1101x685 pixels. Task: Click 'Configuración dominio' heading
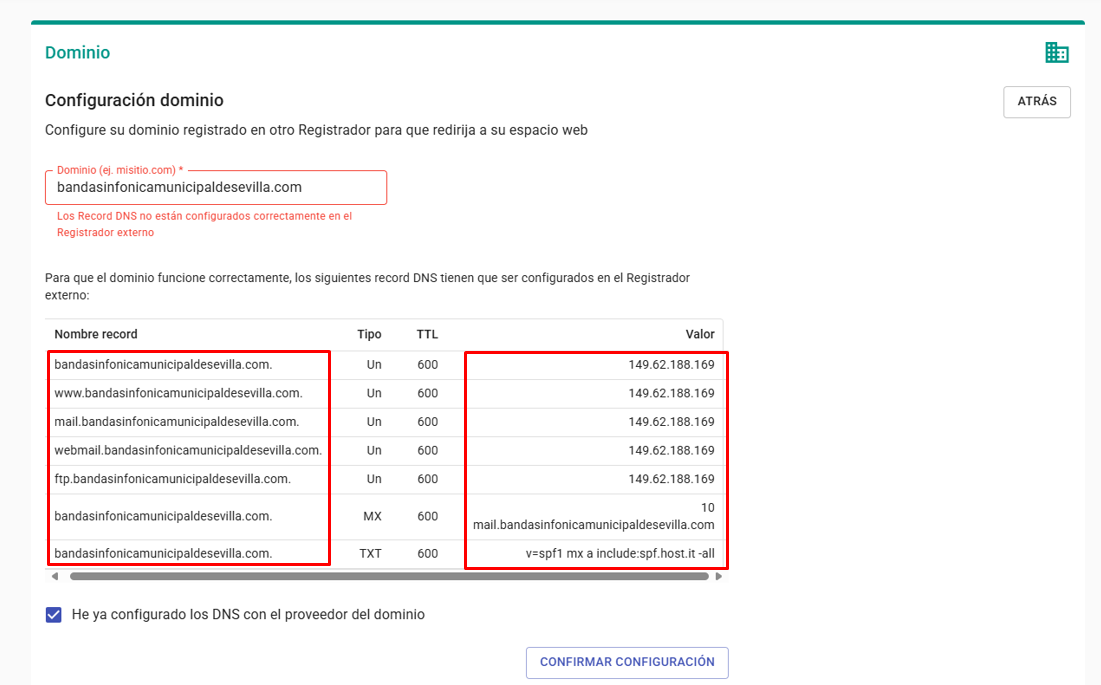134,100
